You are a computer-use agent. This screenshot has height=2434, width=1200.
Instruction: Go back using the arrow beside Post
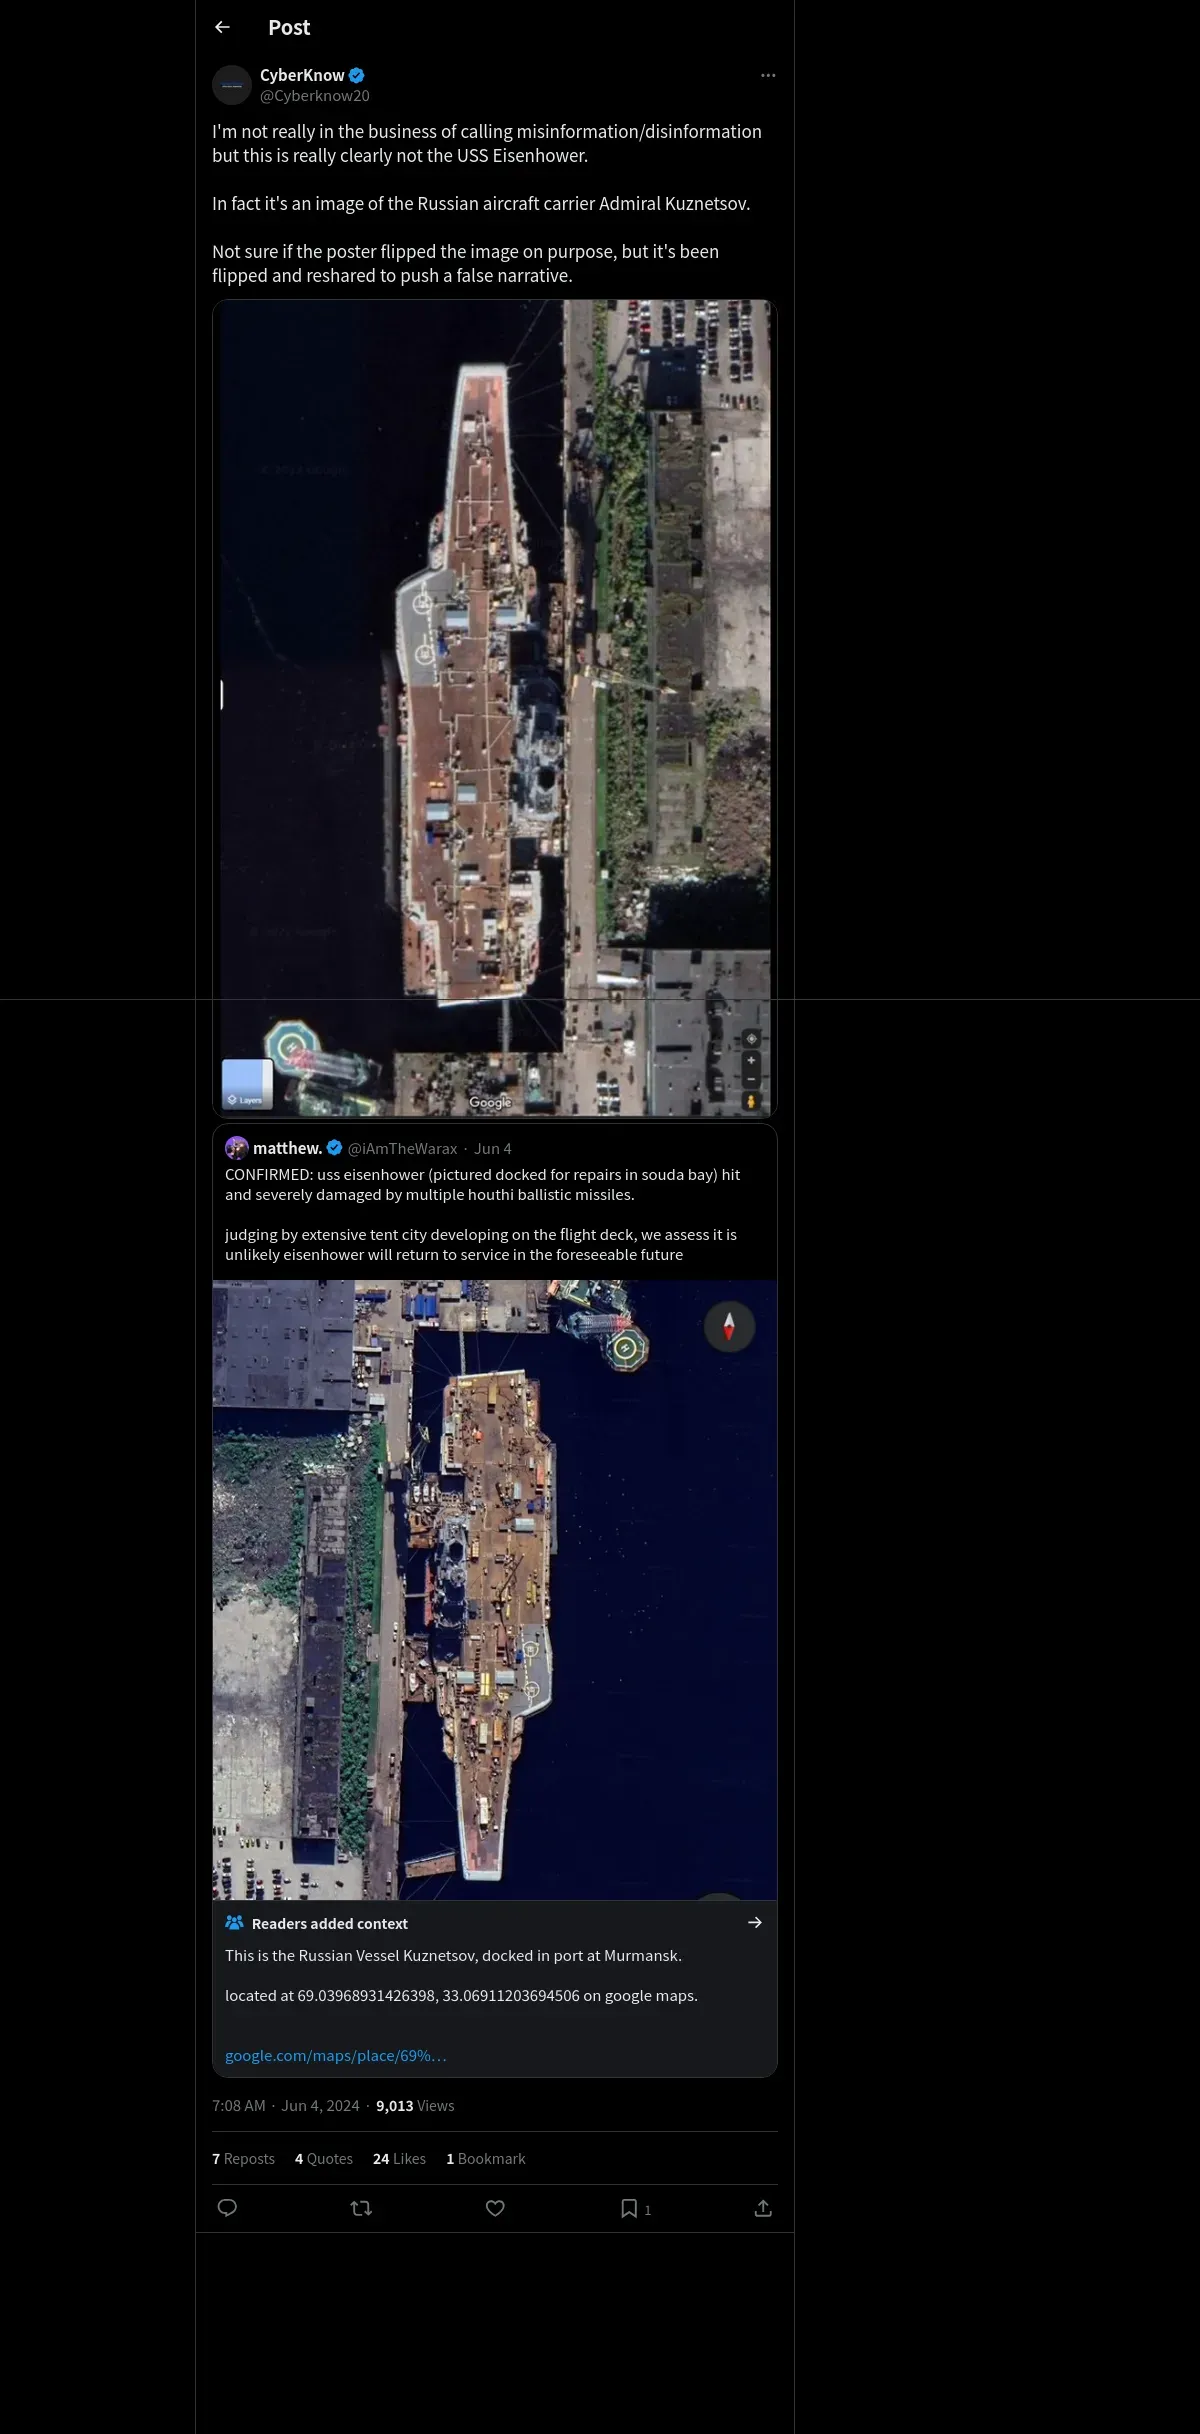(x=222, y=27)
